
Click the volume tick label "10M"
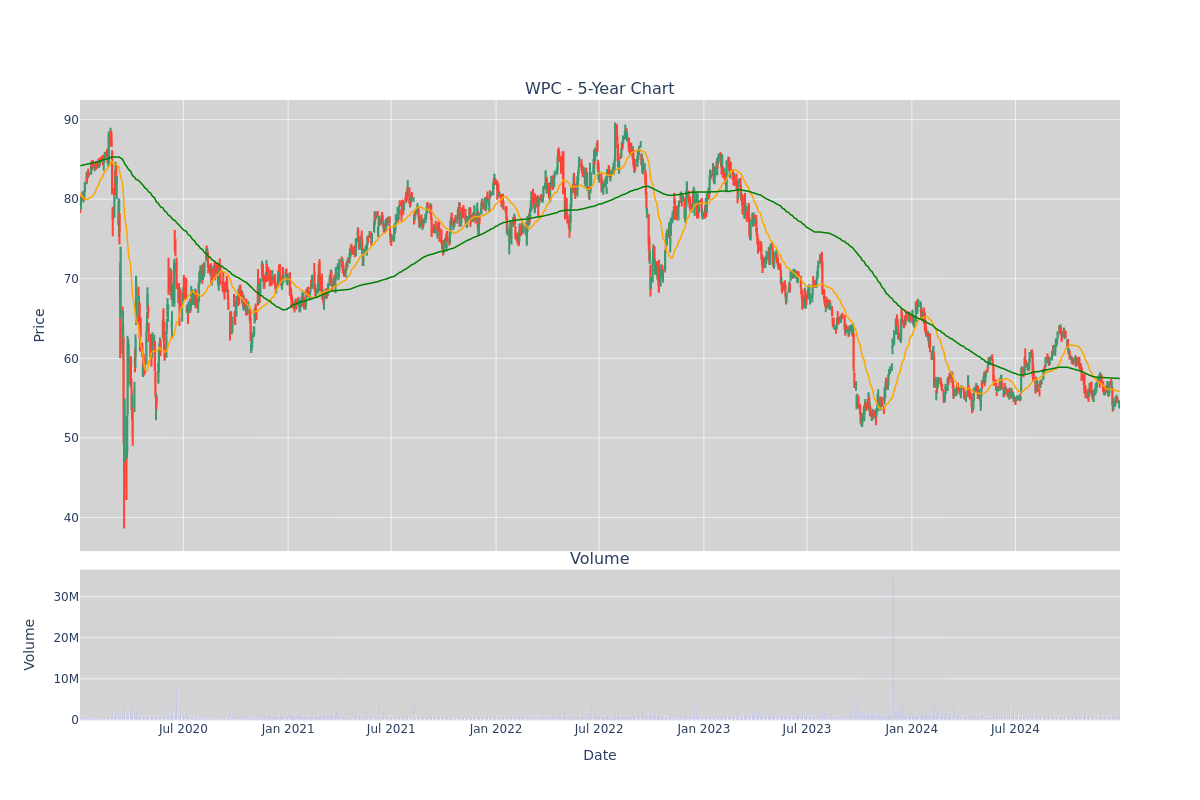coord(66,679)
